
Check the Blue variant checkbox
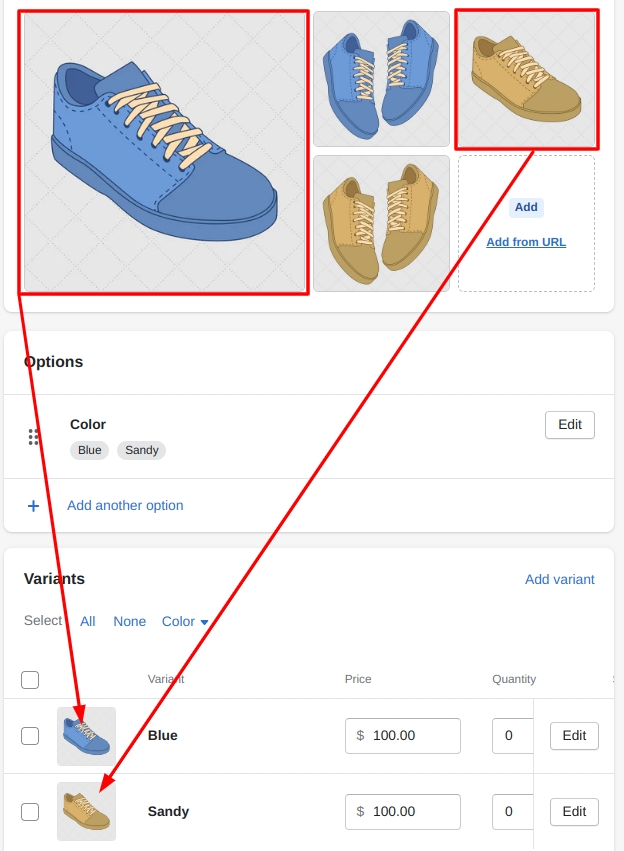click(x=30, y=736)
